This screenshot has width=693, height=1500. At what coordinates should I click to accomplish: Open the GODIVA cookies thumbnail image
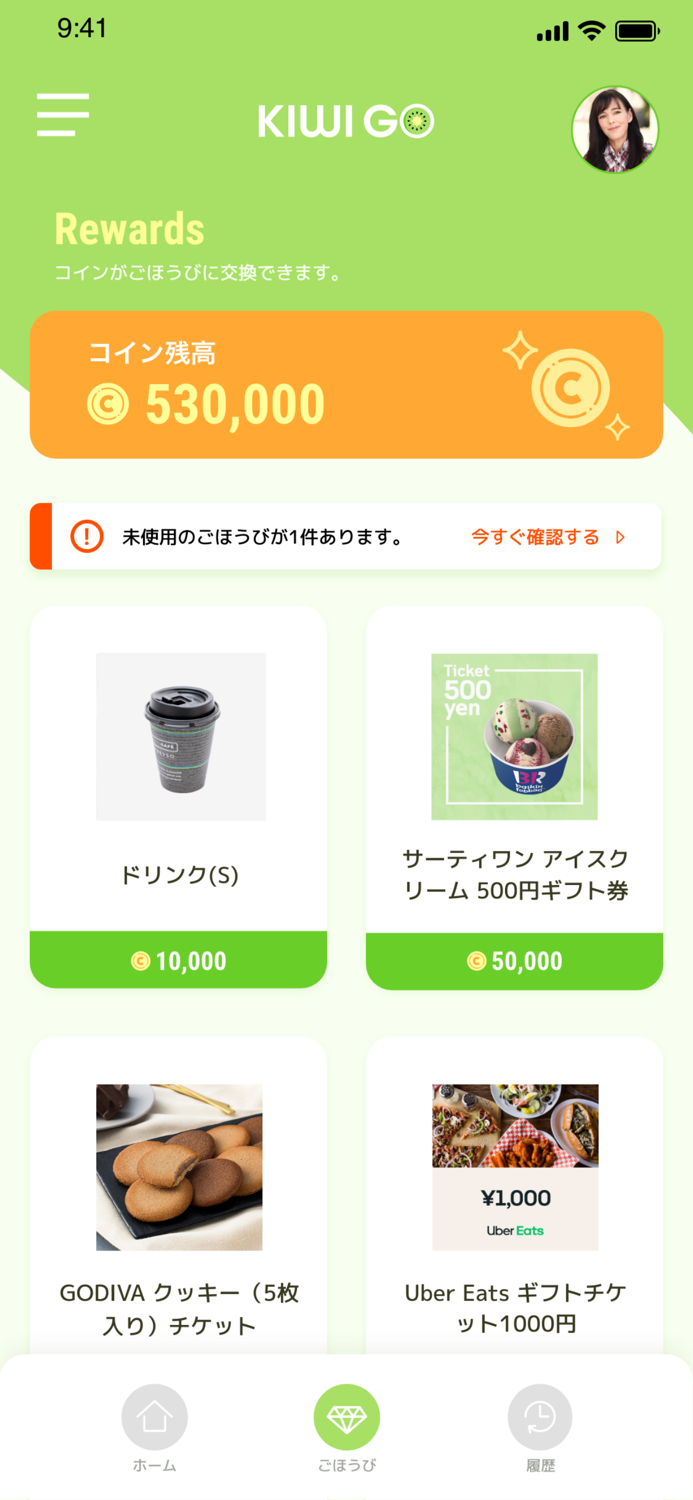click(178, 1166)
